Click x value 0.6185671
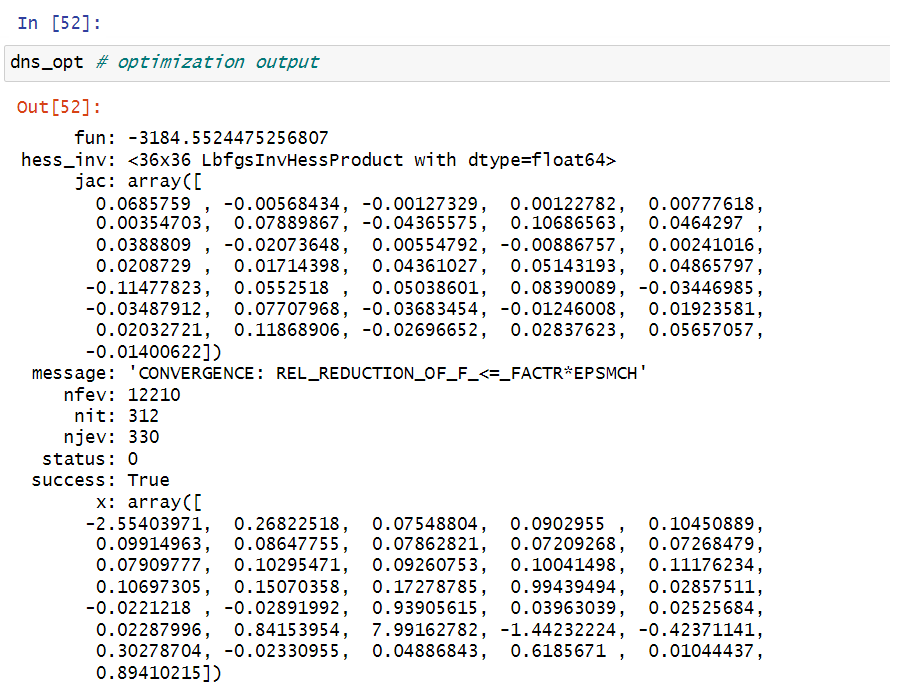 click(558, 652)
